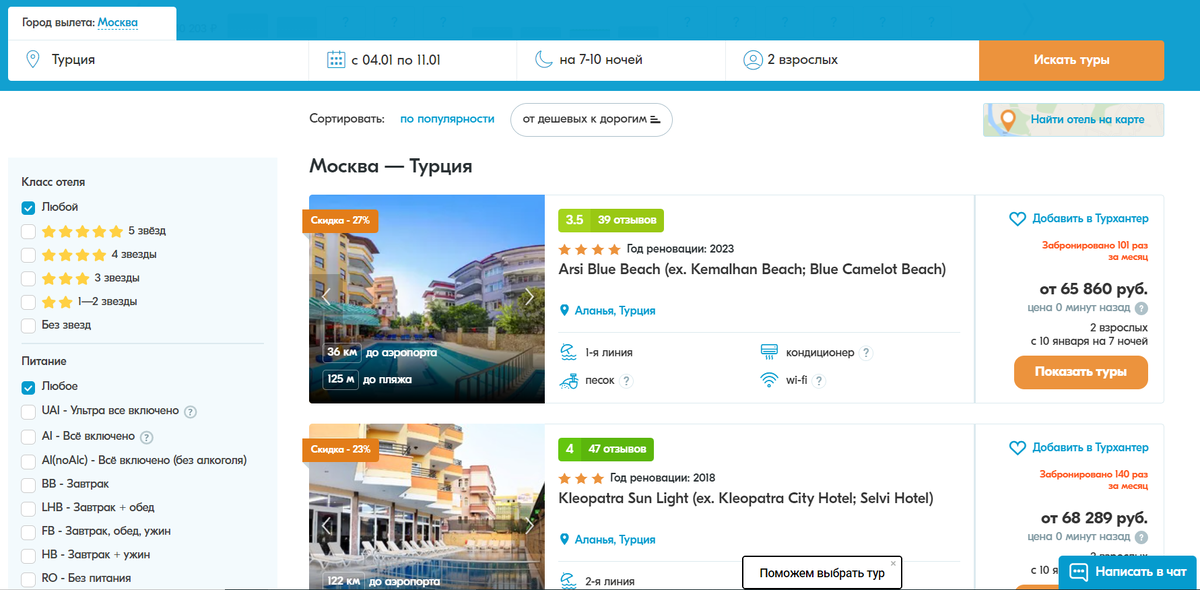The image size is (1200, 590).
Task: Close the Поможем выбрать тур popup
Action: pyautogui.click(x=893, y=564)
